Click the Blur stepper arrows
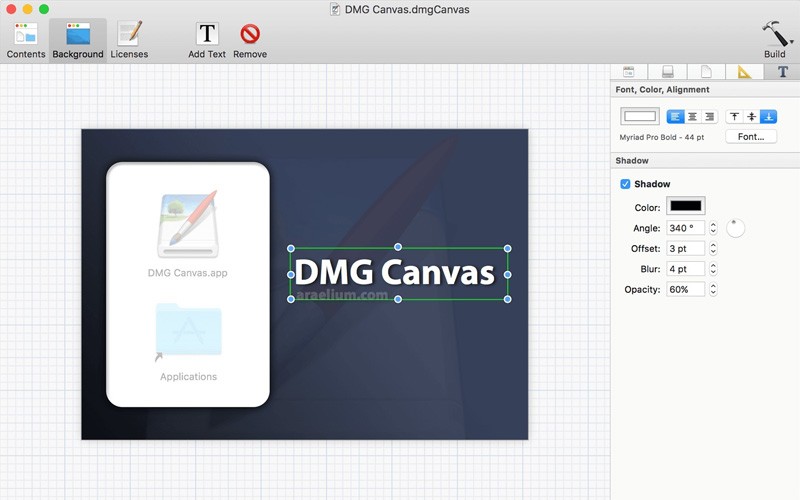Viewport: 800px width, 500px height. pyautogui.click(x=713, y=269)
